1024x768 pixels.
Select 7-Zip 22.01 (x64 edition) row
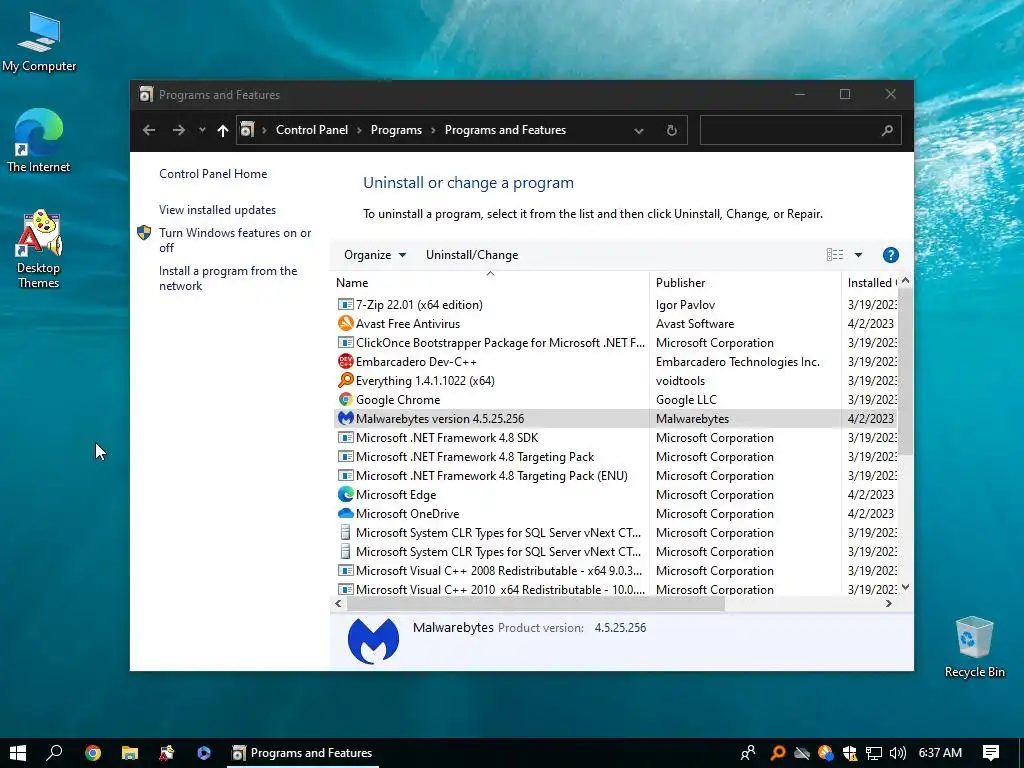pos(615,304)
